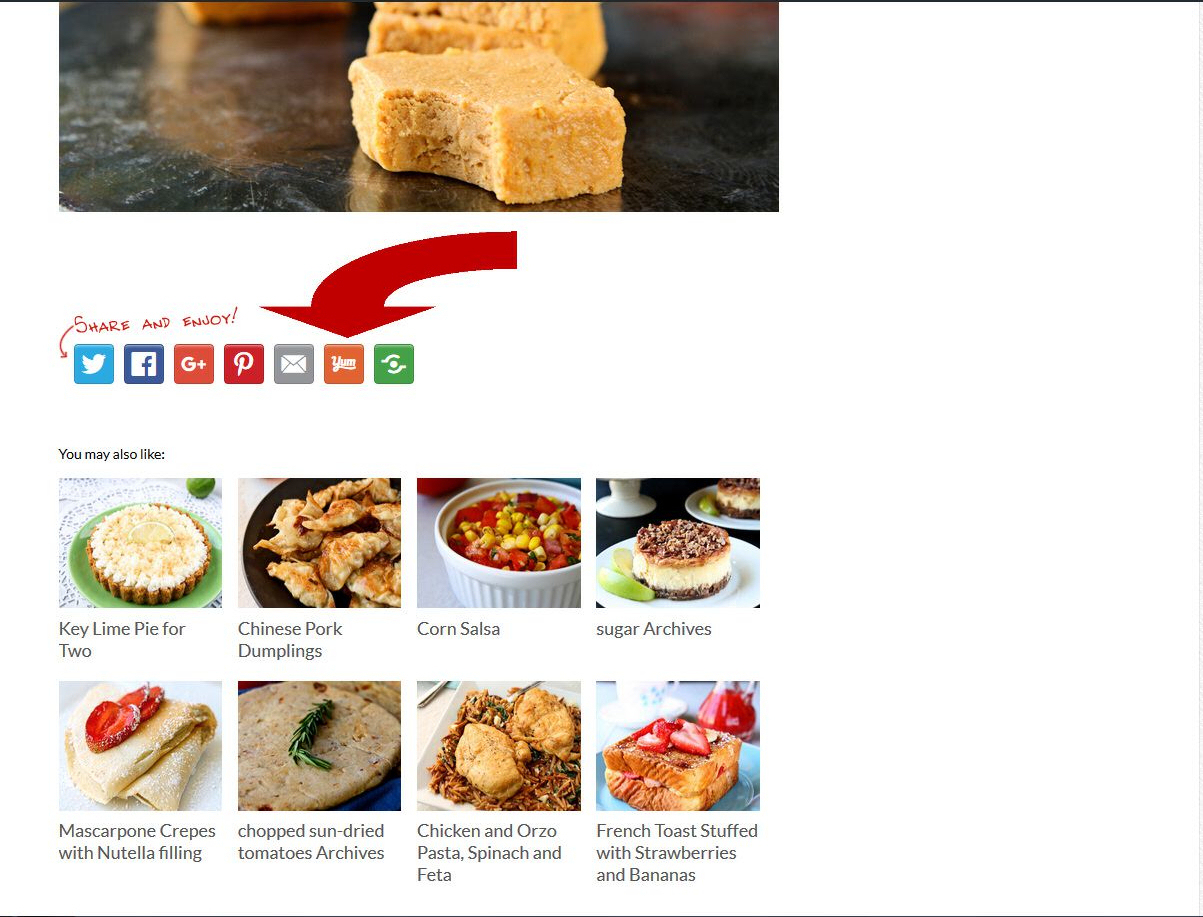Visit the sugar Archives link
This screenshot has width=1203, height=917.
(654, 629)
